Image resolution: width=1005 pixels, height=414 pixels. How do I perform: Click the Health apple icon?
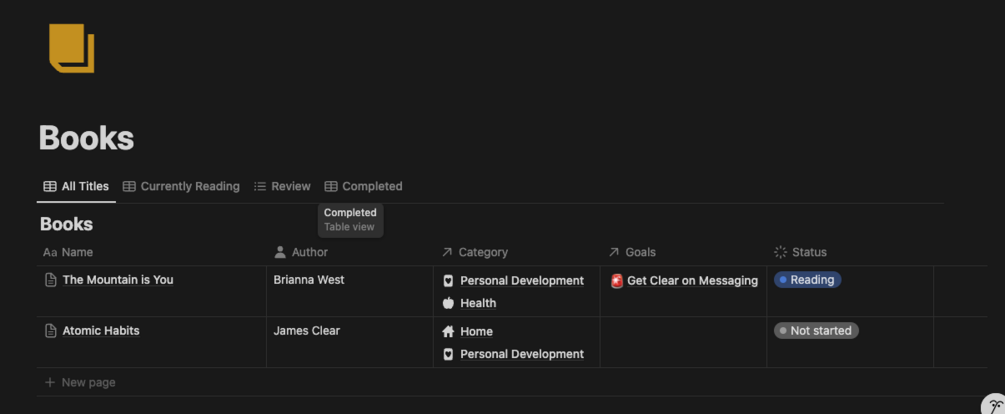coord(448,303)
